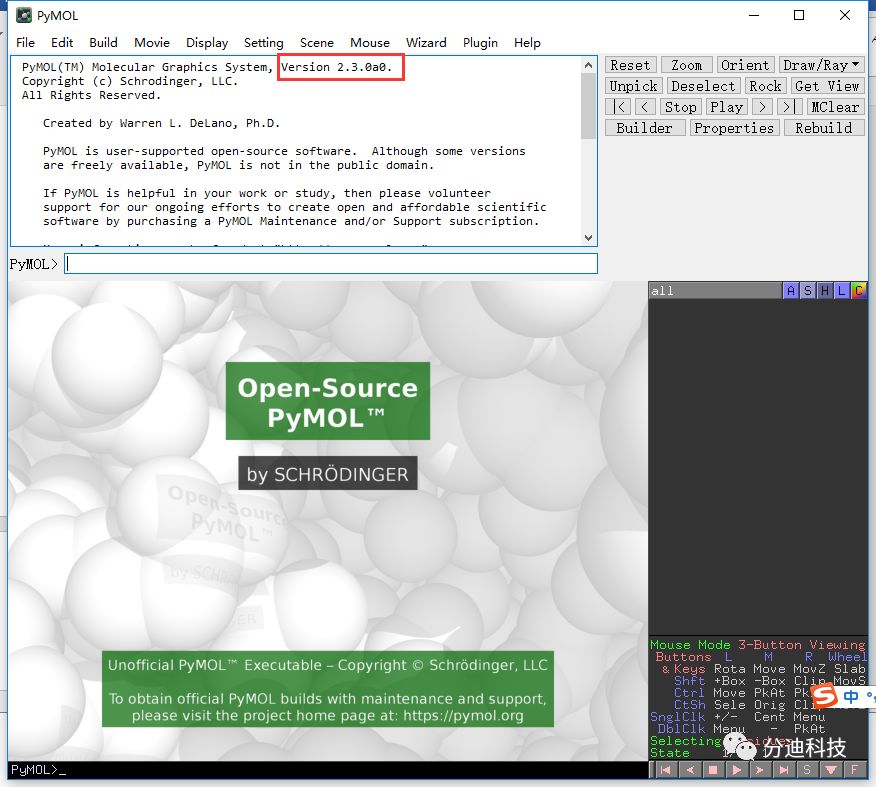876x787 pixels.
Task: Open the Mouse menu
Action: pos(370,42)
